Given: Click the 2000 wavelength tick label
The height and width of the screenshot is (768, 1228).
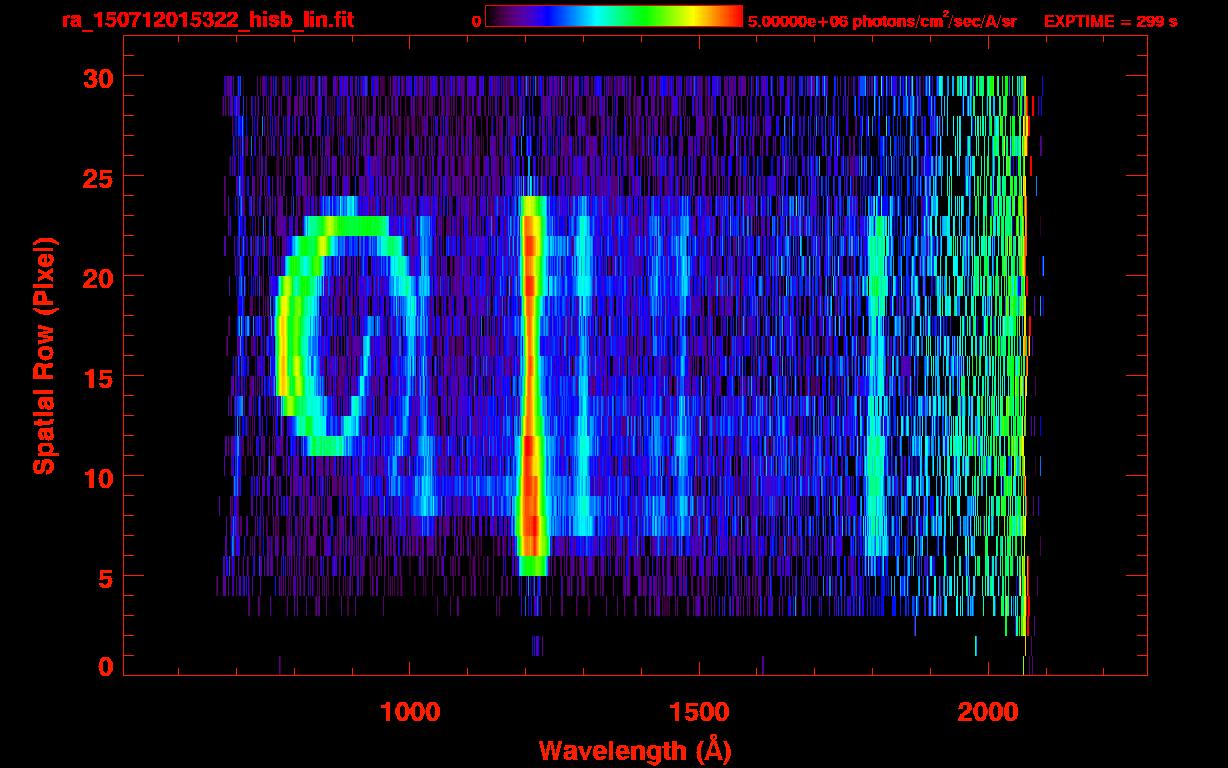Looking at the screenshot, I should 988,712.
